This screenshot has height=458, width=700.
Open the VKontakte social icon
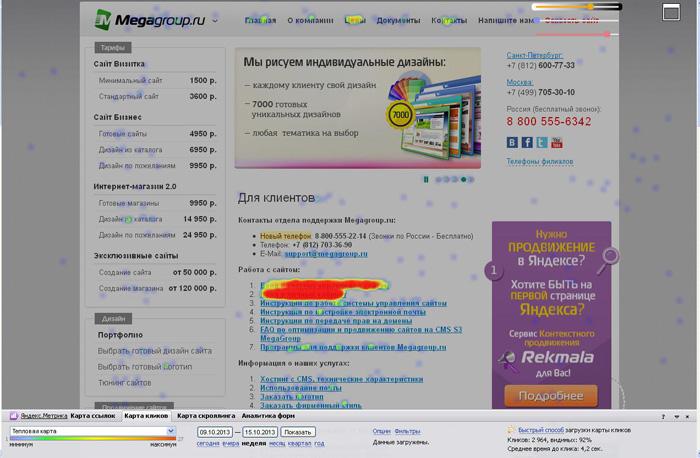coord(512,142)
